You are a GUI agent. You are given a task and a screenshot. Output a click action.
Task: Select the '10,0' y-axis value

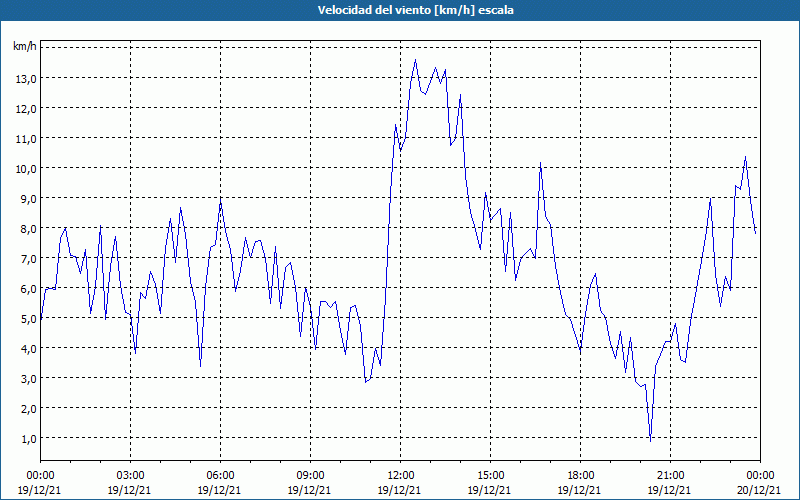[26, 169]
